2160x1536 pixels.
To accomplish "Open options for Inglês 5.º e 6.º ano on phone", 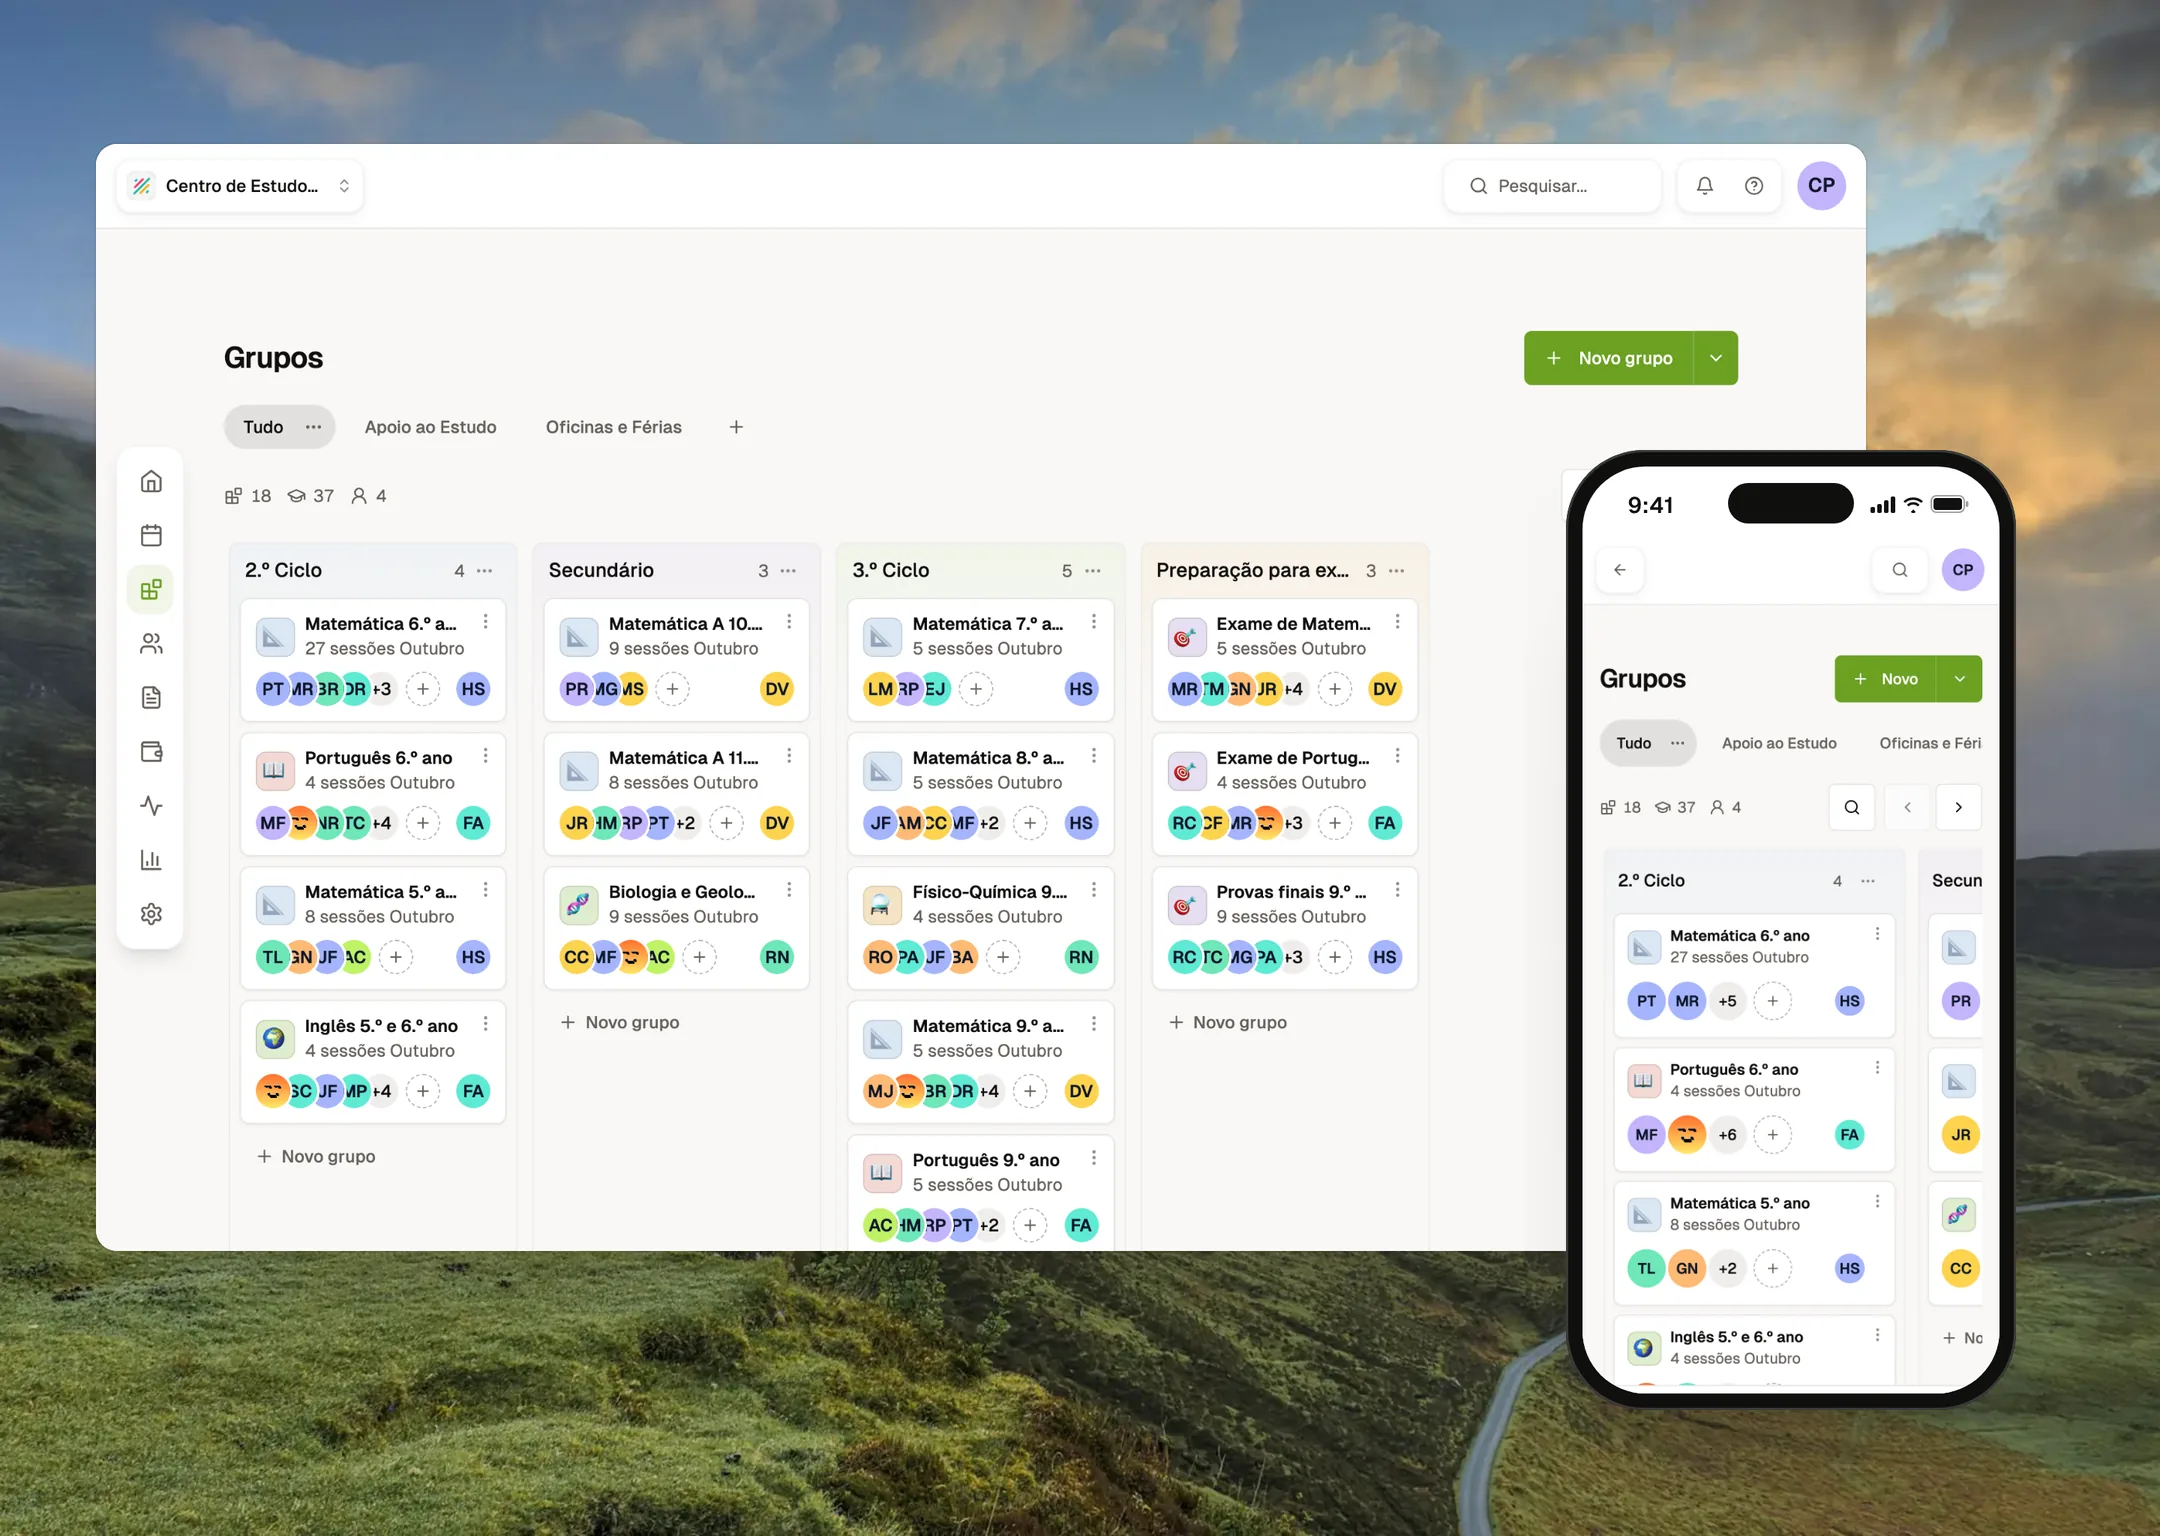I will tap(1877, 1335).
